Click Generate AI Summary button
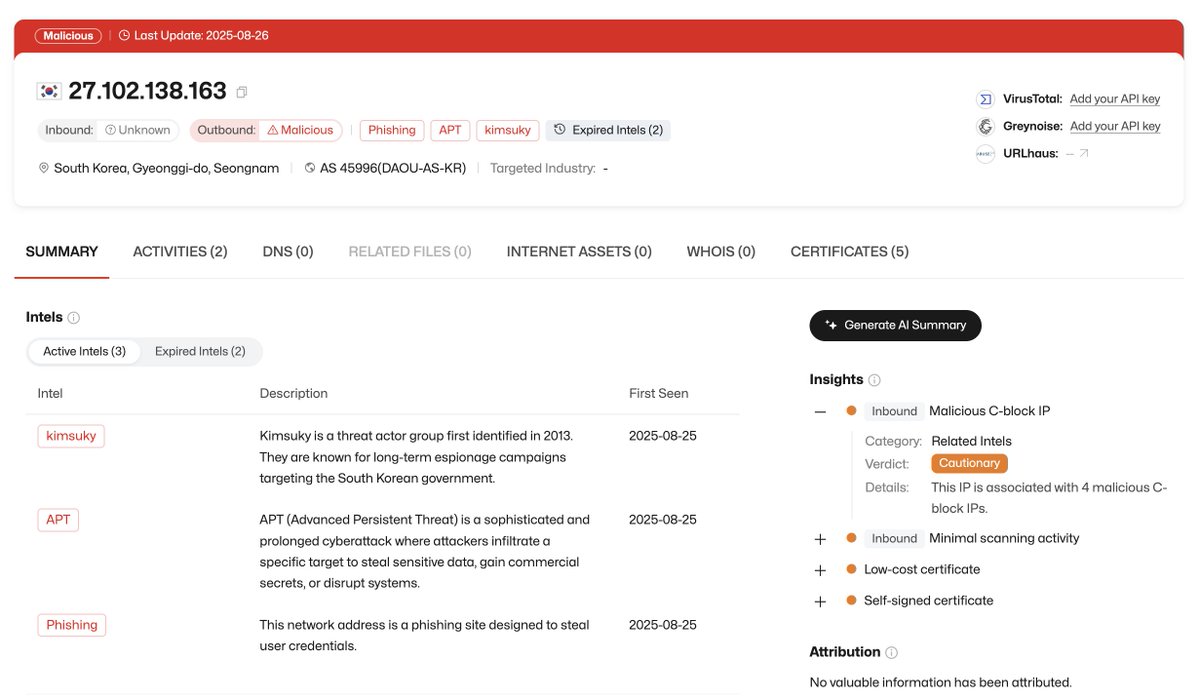The width and height of the screenshot is (1200, 699). point(895,325)
